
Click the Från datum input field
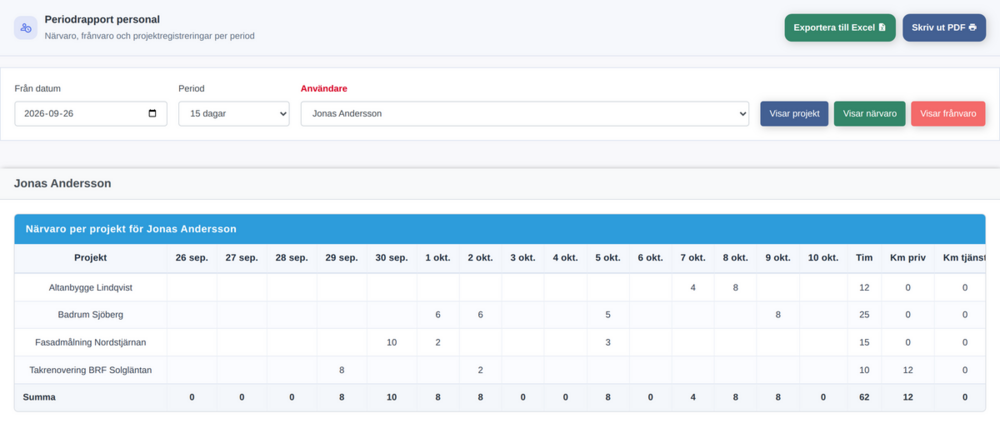point(91,114)
